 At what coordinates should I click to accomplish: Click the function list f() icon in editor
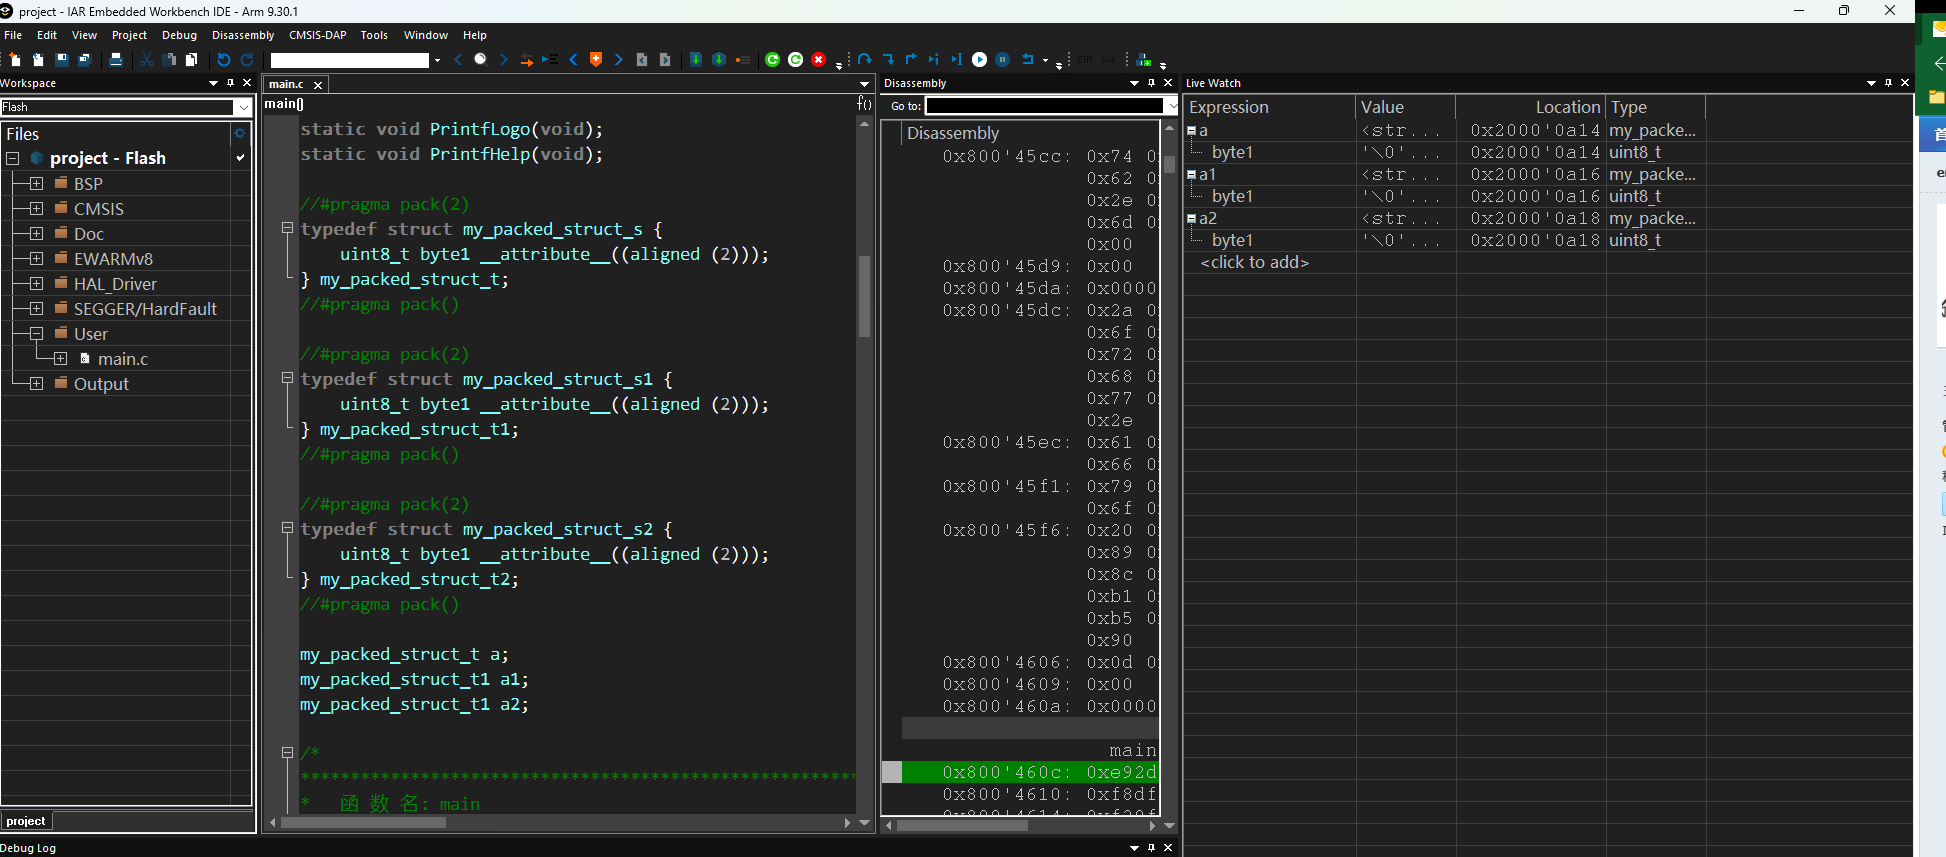(x=864, y=103)
